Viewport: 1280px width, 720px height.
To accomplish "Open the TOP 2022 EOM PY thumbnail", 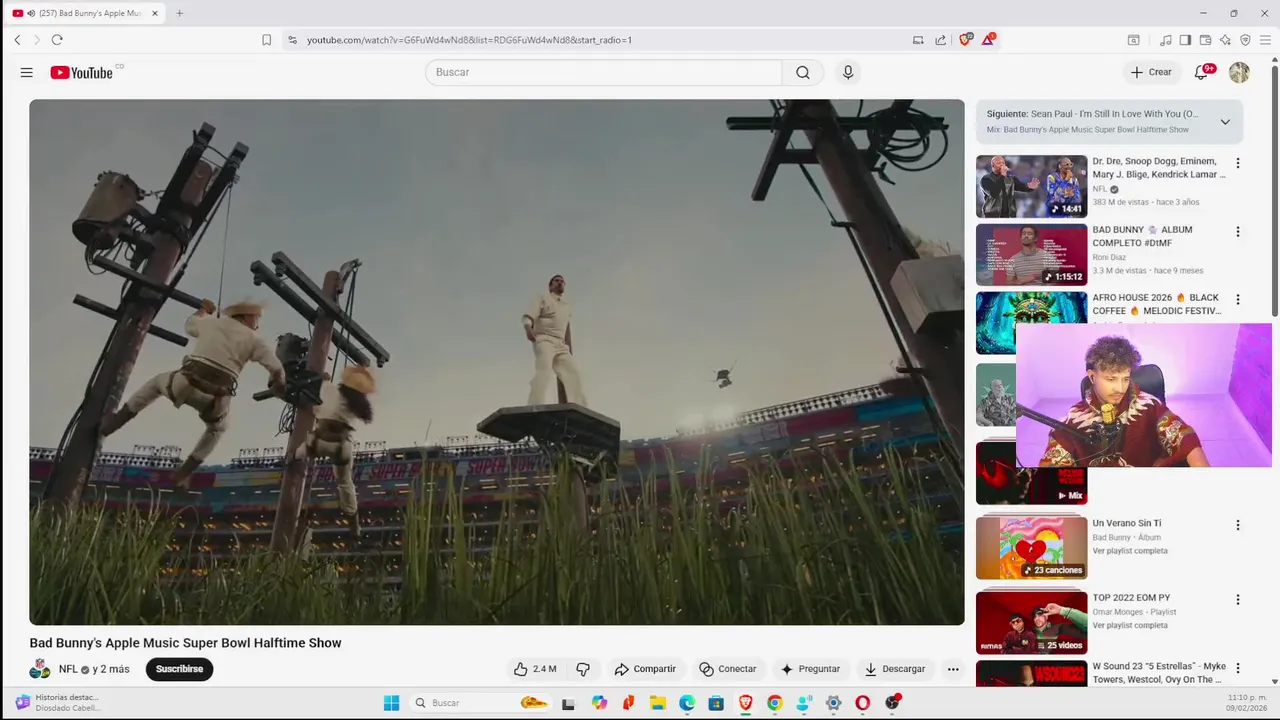I will click(x=1031, y=622).
